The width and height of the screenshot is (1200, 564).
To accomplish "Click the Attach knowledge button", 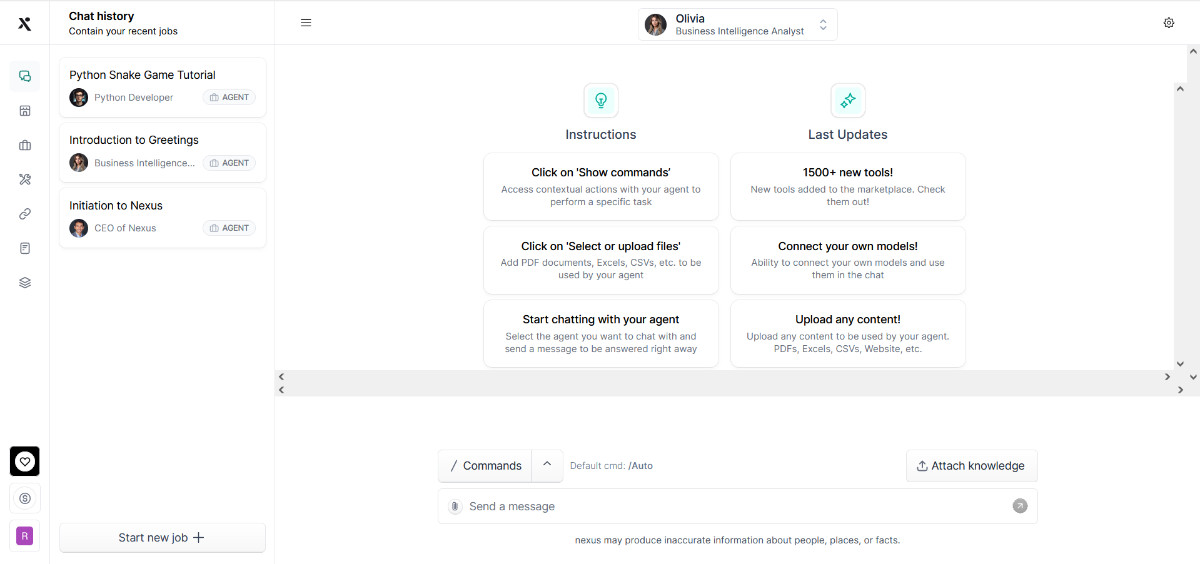I will point(972,465).
